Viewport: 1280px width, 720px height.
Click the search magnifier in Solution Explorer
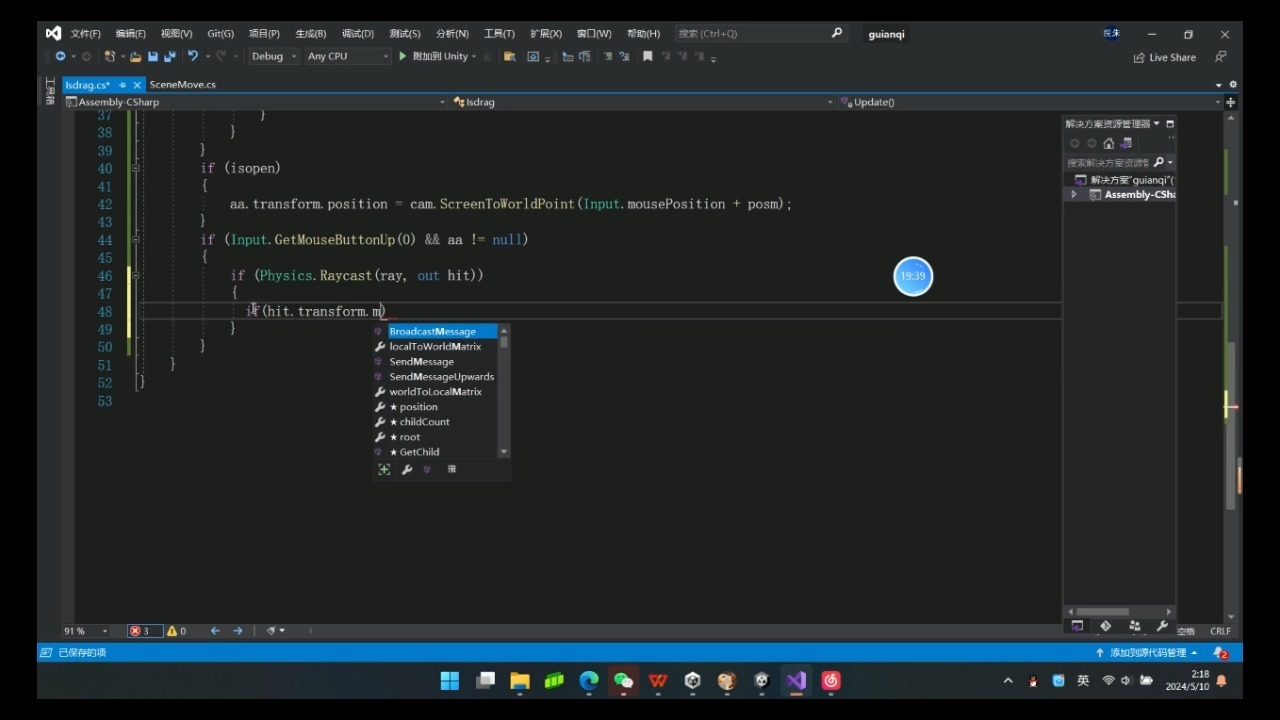pos(1159,162)
